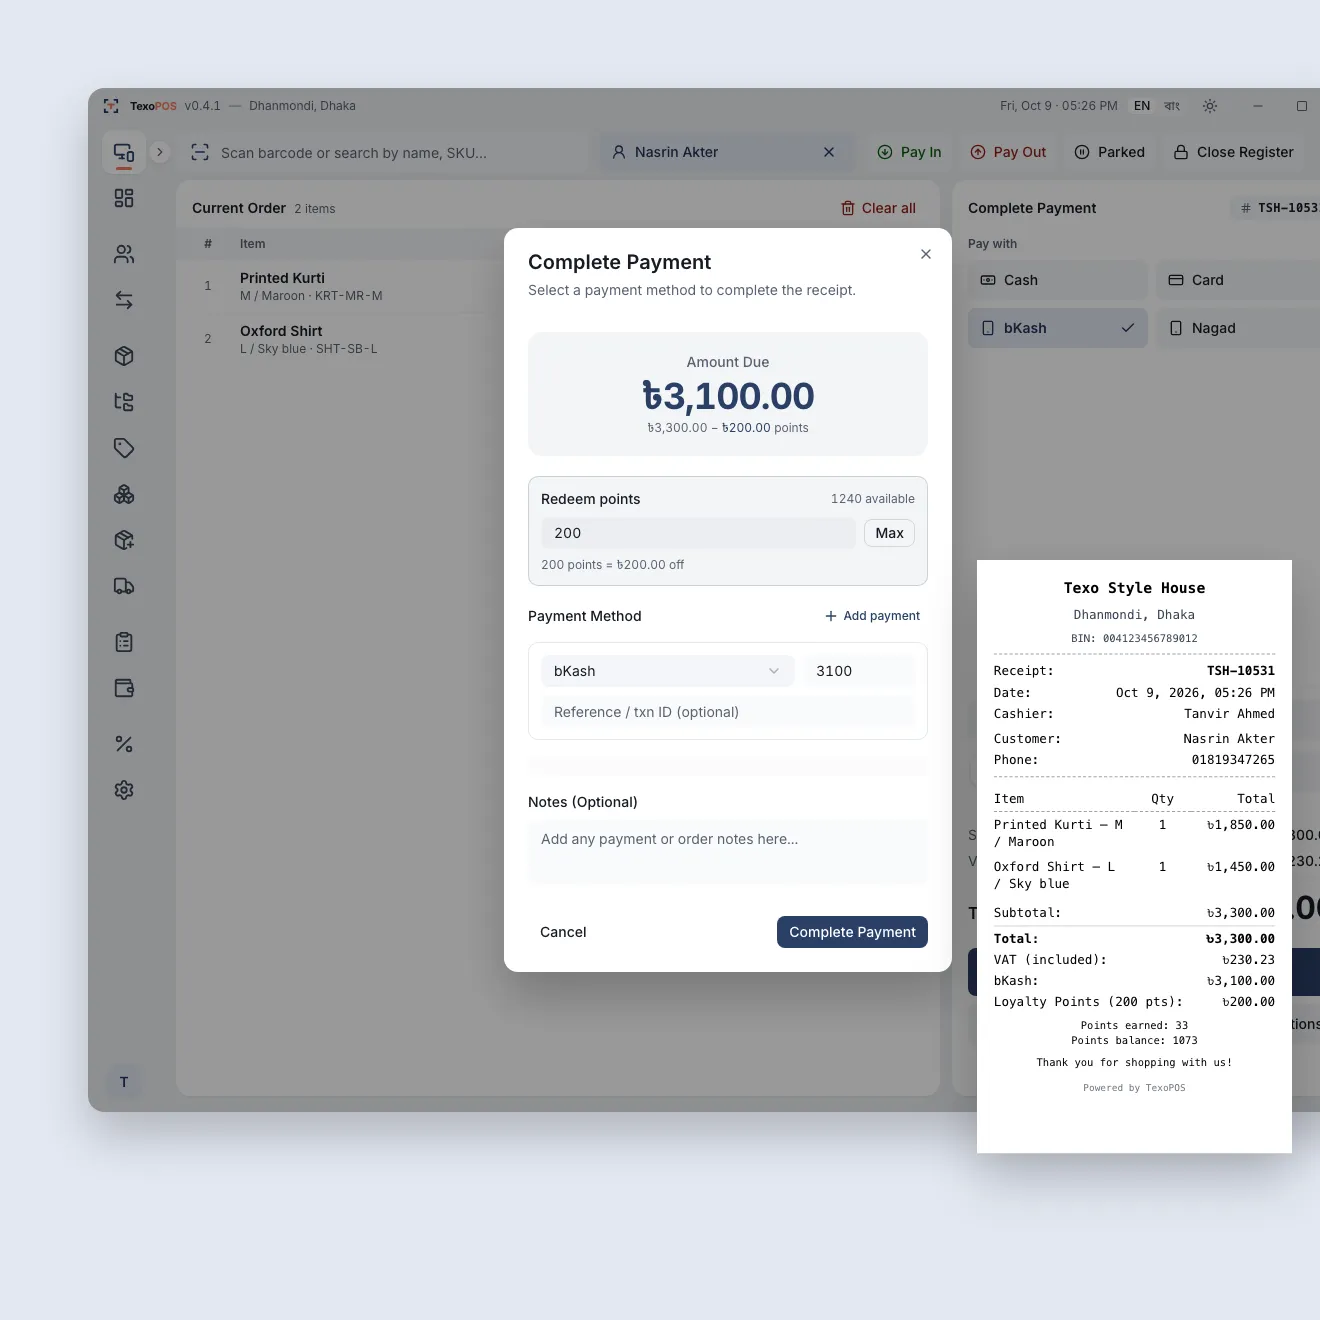Click Add payment link

point(872,616)
